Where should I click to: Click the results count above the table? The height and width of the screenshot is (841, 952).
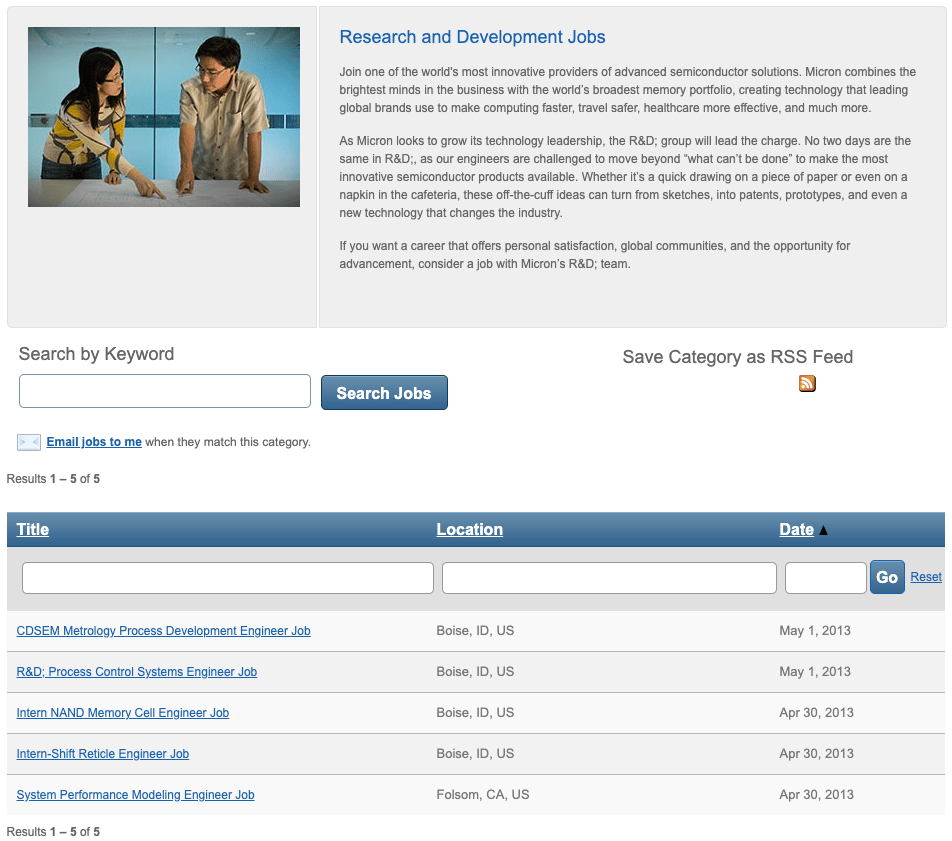(x=53, y=479)
